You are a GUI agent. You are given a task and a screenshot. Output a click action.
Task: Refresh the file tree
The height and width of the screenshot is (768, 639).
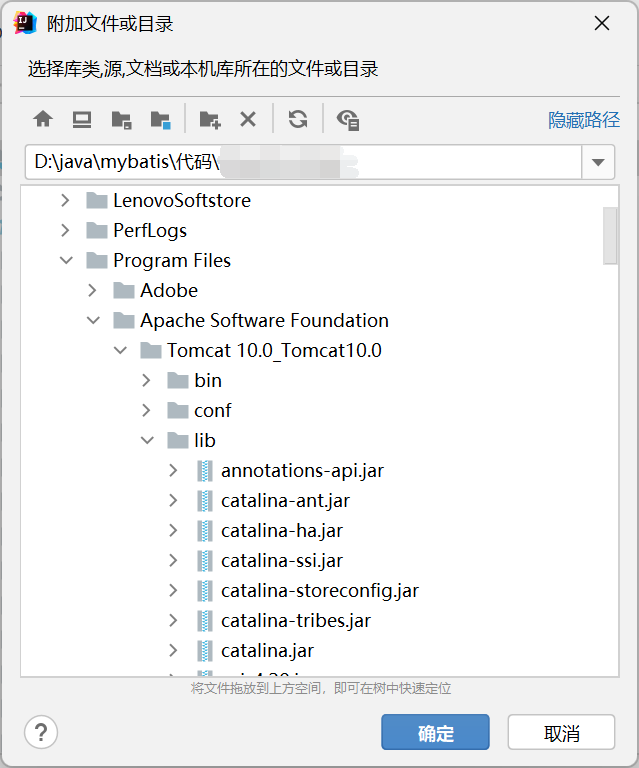(x=297, y=120)
